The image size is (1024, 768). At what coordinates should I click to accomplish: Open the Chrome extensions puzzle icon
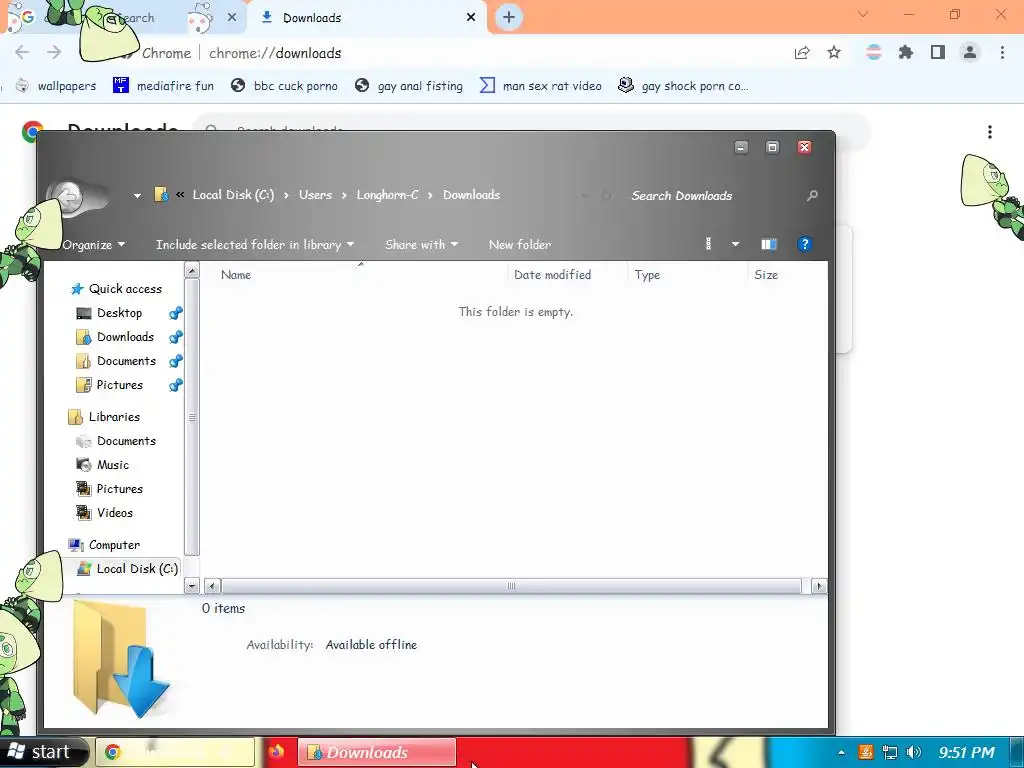click(906, 52)
